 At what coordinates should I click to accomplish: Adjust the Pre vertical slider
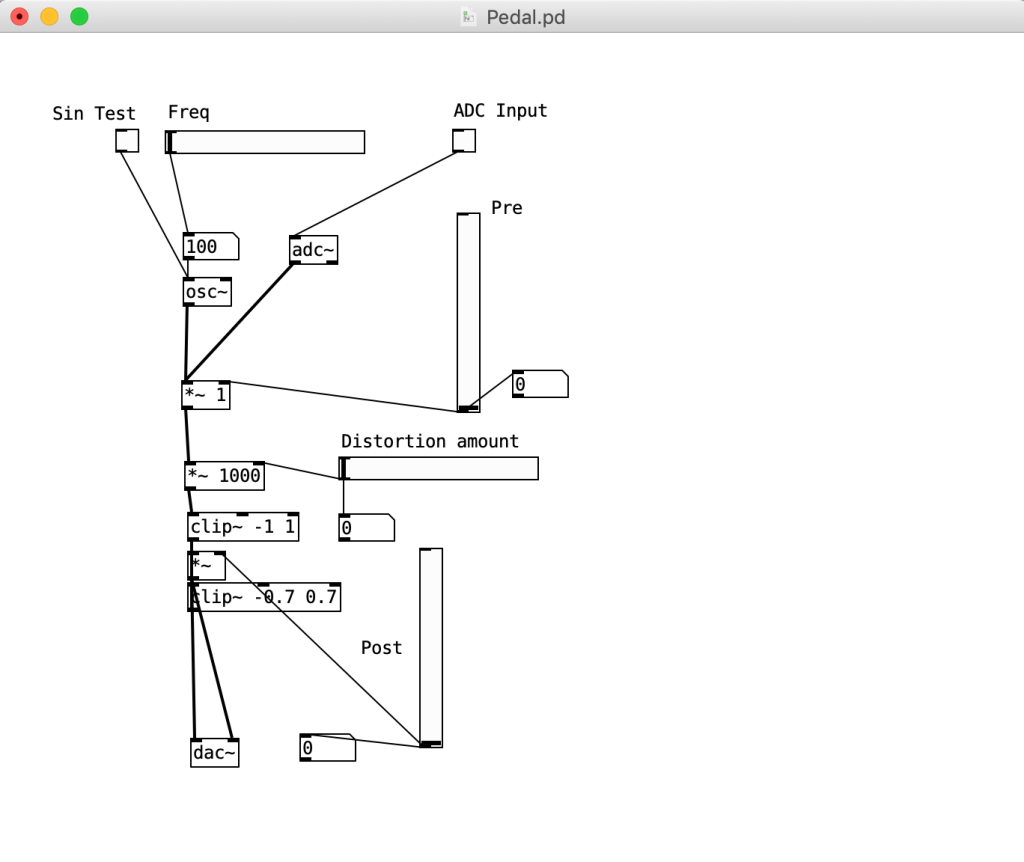468,312
